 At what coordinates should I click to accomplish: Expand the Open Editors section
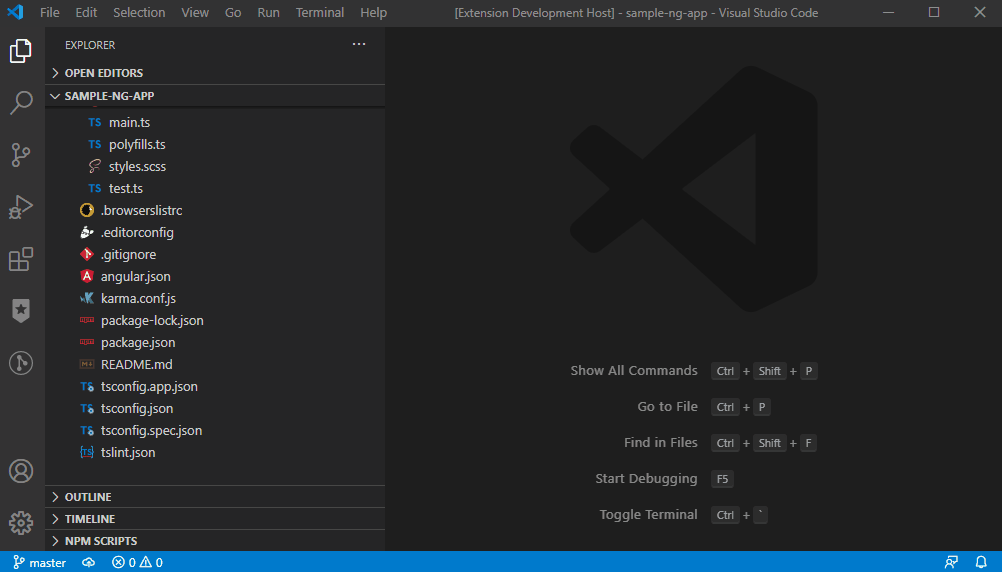215,73
